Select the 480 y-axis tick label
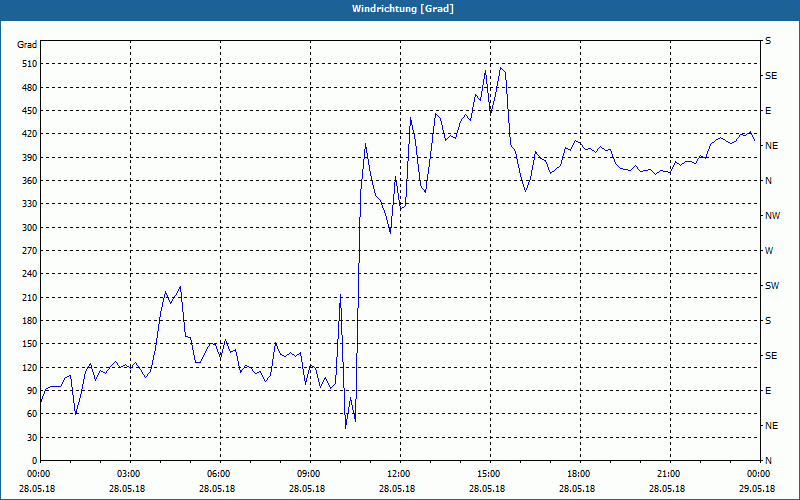The height and width of the screenshot is (500, 800). [x=30, y=88]
